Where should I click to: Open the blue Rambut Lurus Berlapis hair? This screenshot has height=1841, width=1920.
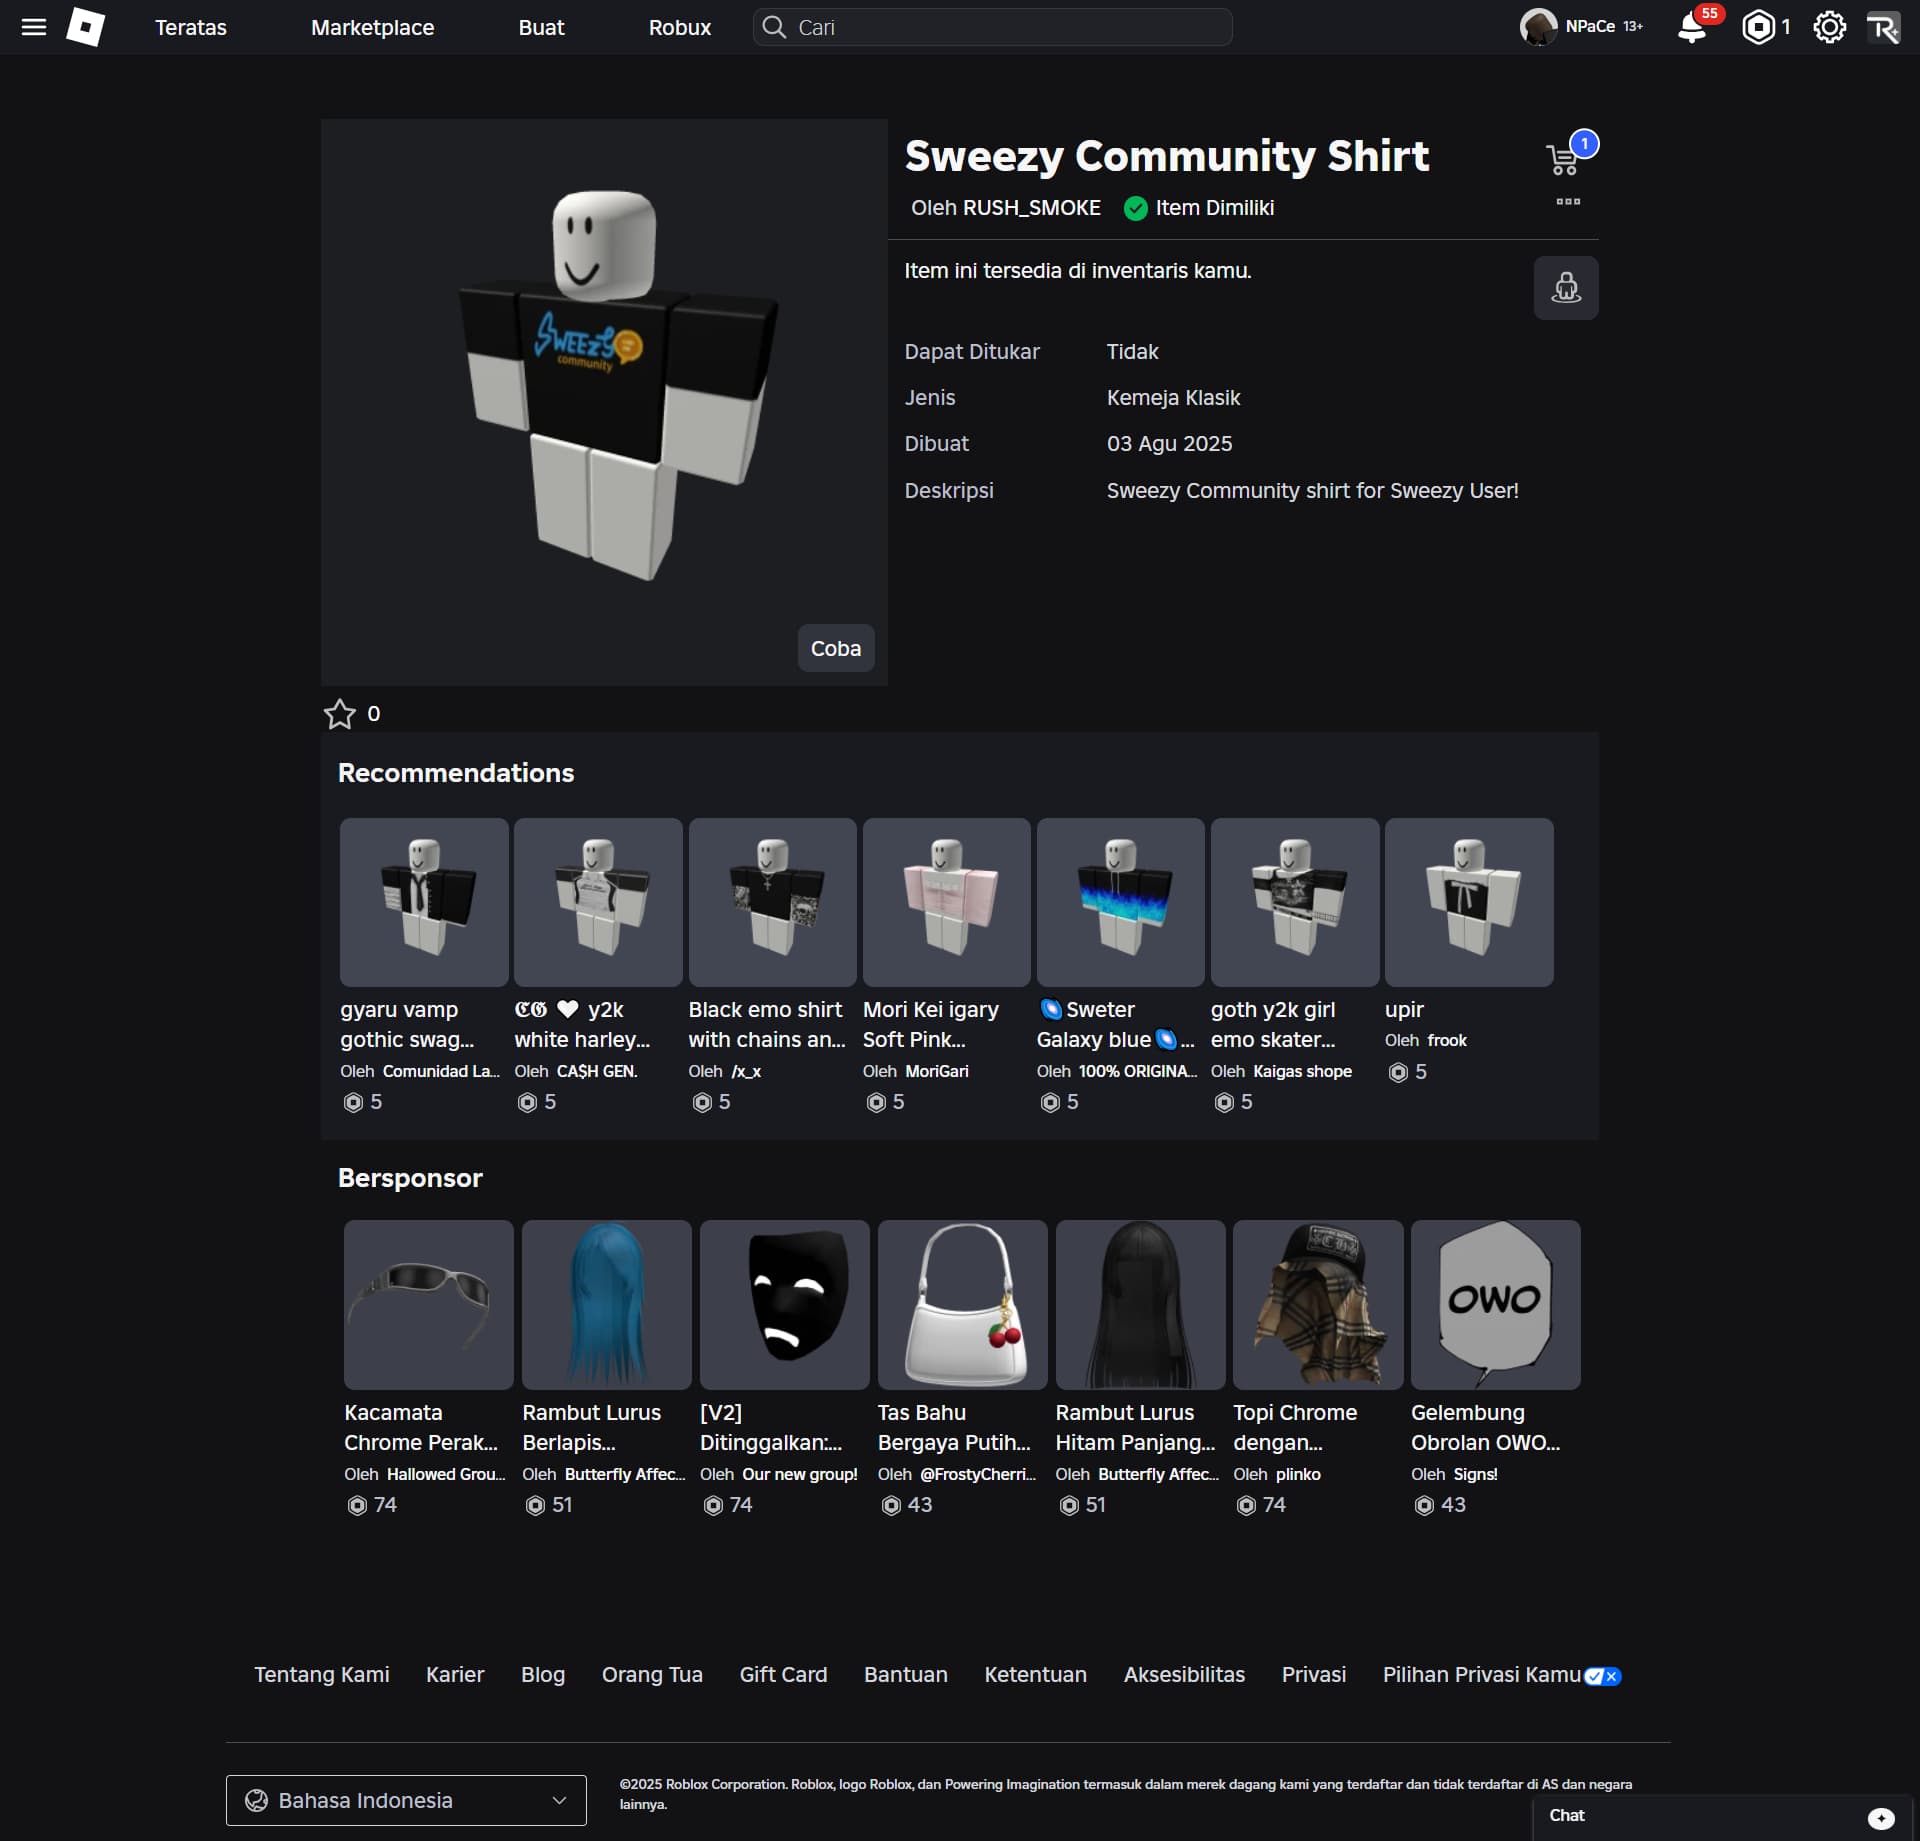click(607, 1304)
